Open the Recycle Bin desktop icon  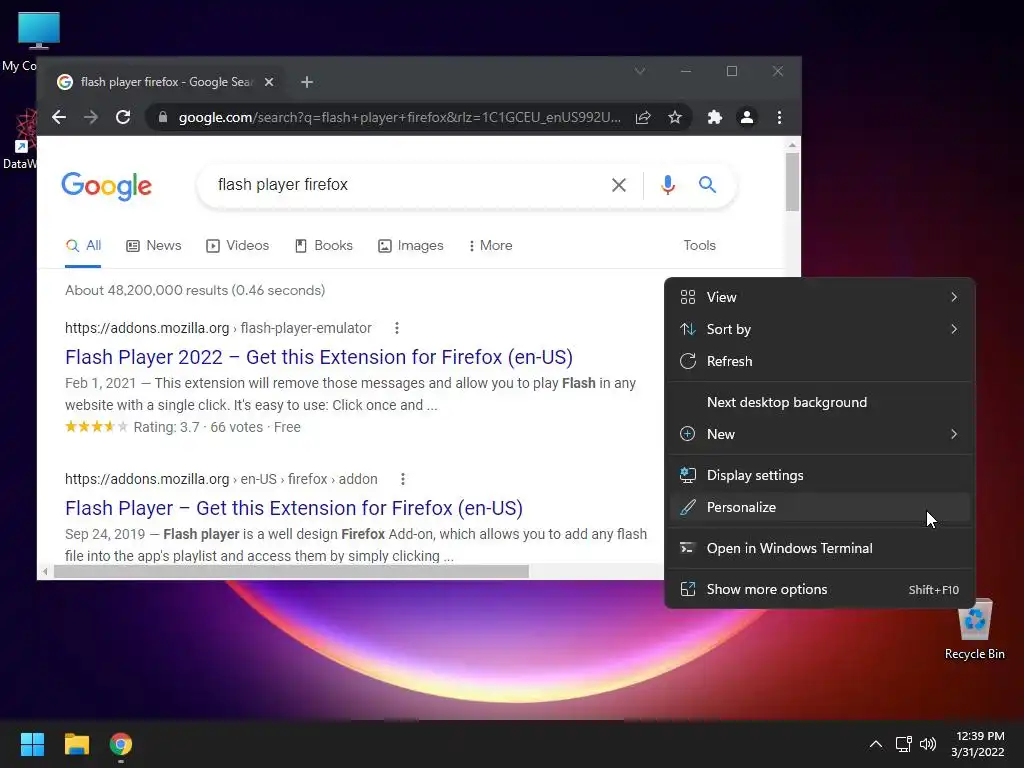974,629
